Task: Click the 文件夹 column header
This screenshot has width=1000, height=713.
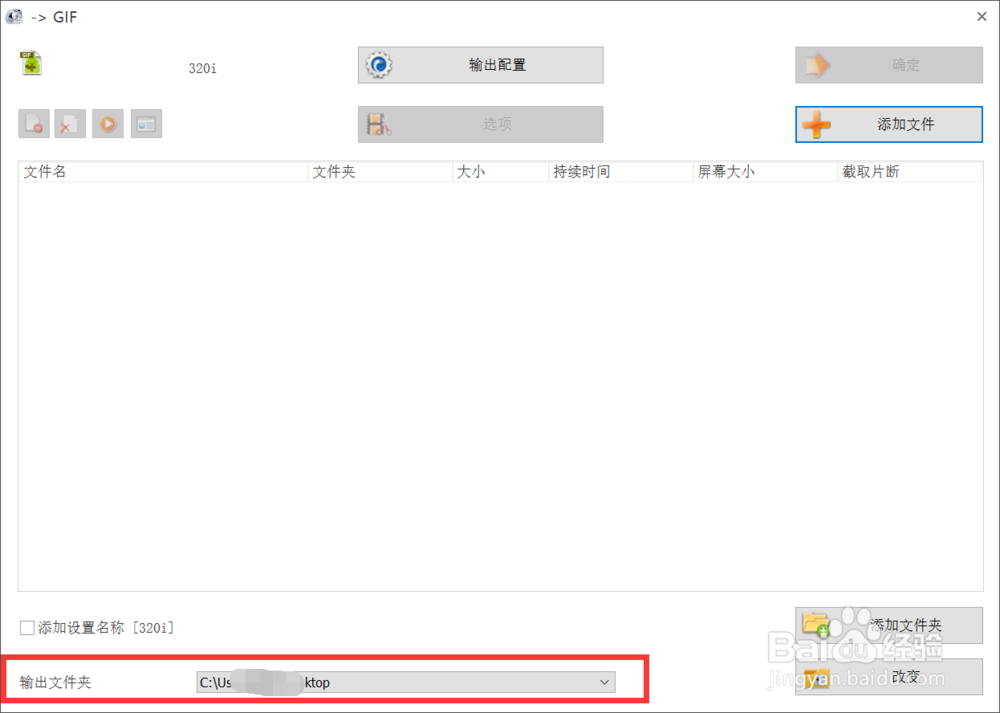Action: (x=380, y=172)
